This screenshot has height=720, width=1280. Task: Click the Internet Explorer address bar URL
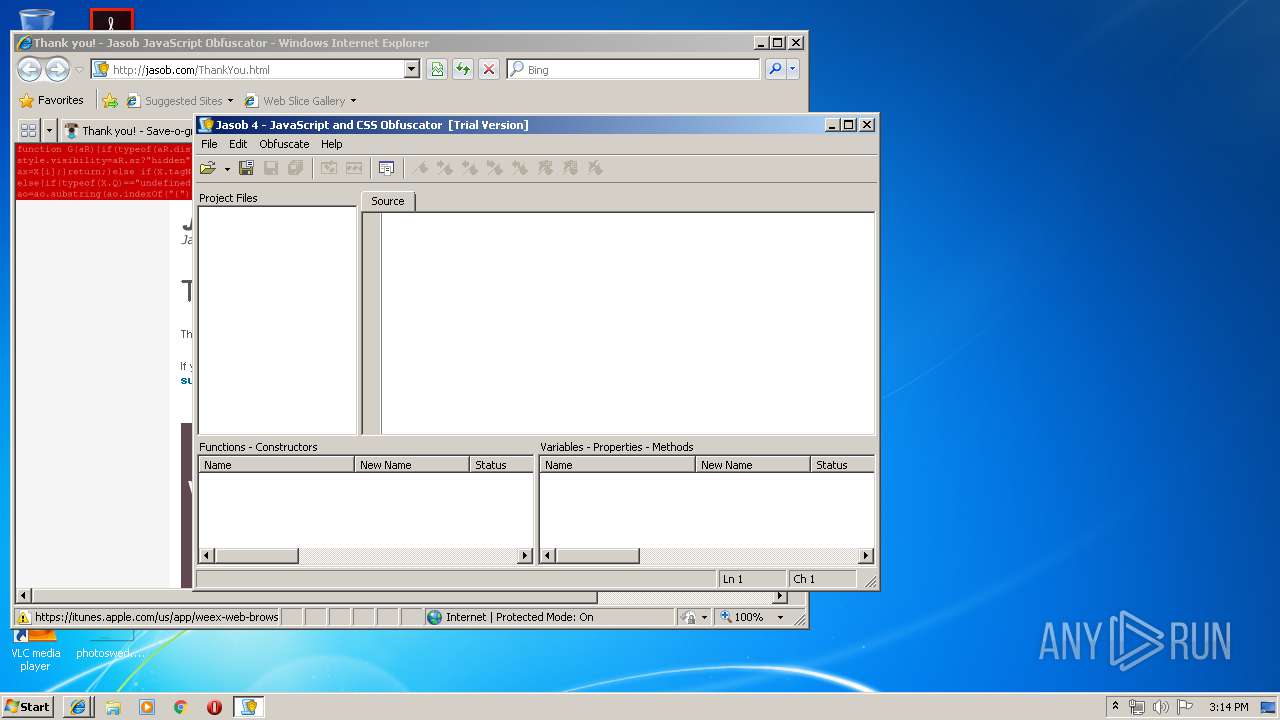point(191,70)
